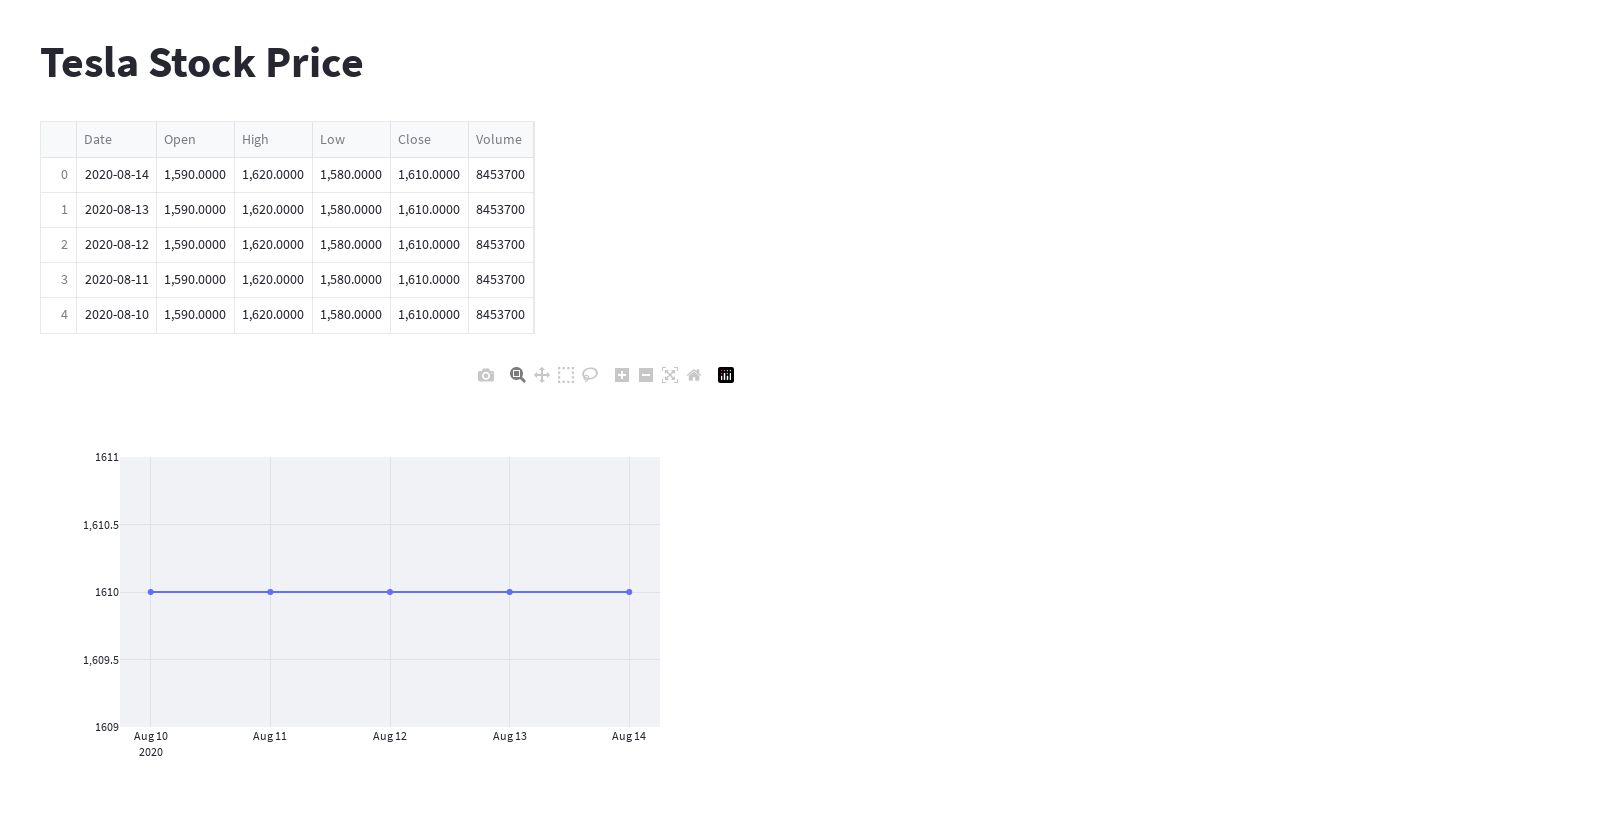
Task: Select the Zoom tool in the chart modebar
Action: click(517, 375)
